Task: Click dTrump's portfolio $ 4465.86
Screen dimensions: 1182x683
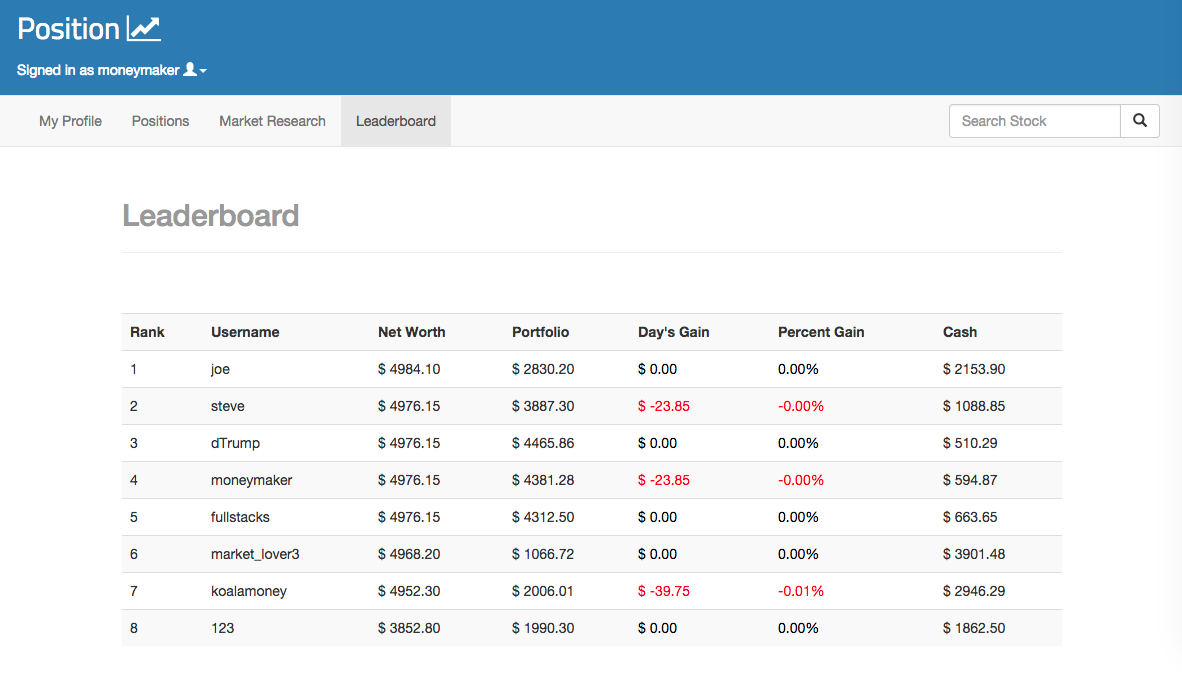Action: pyautogui.click(x=543, y=443)
